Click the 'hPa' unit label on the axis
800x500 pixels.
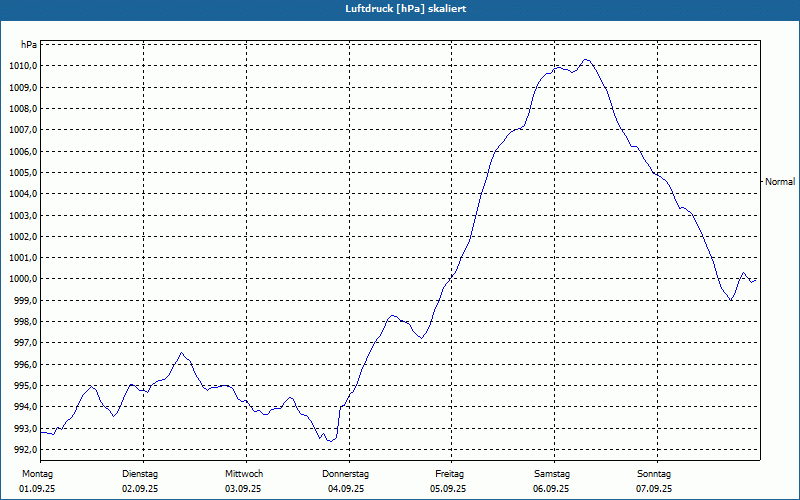tap(29, 45)
